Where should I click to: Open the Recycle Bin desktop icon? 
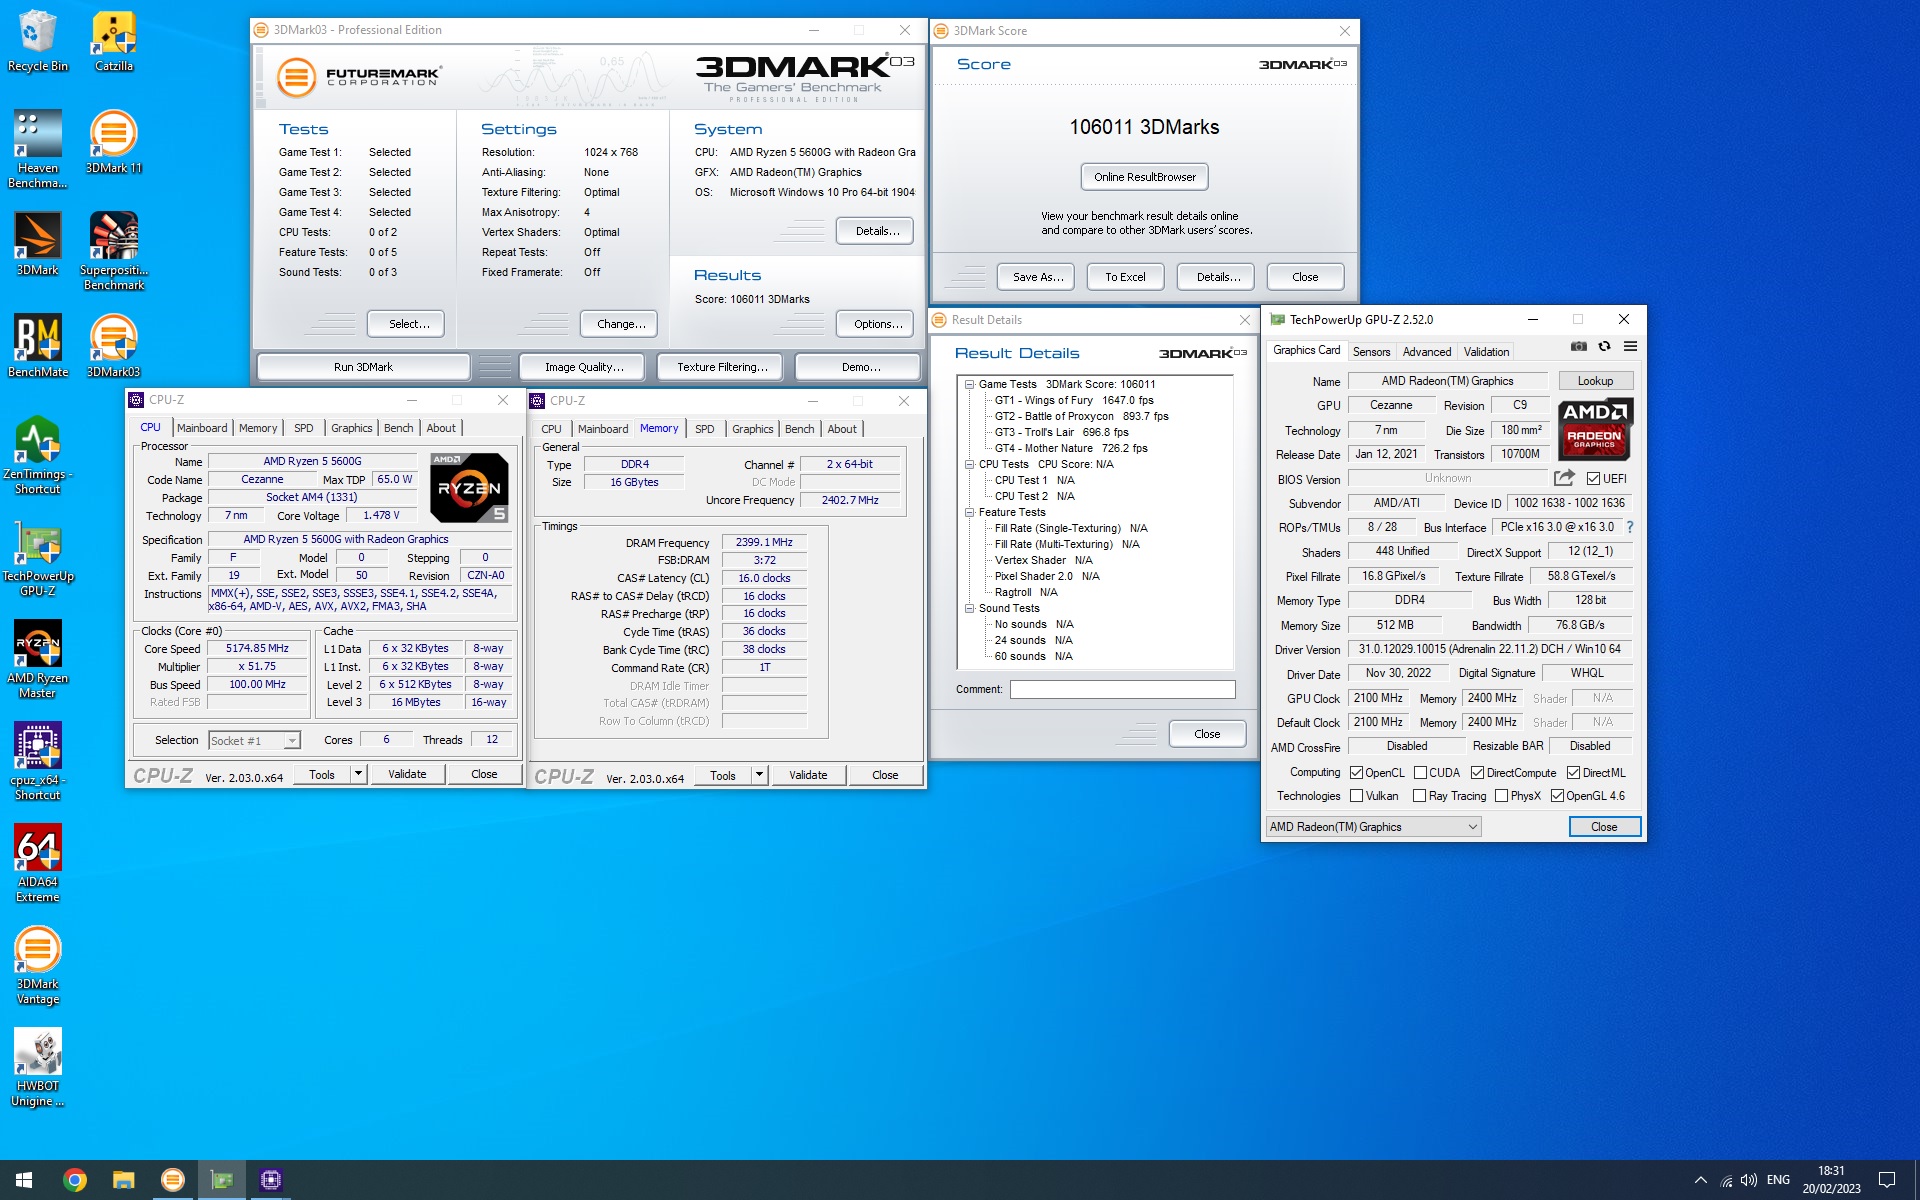[38, 40]
